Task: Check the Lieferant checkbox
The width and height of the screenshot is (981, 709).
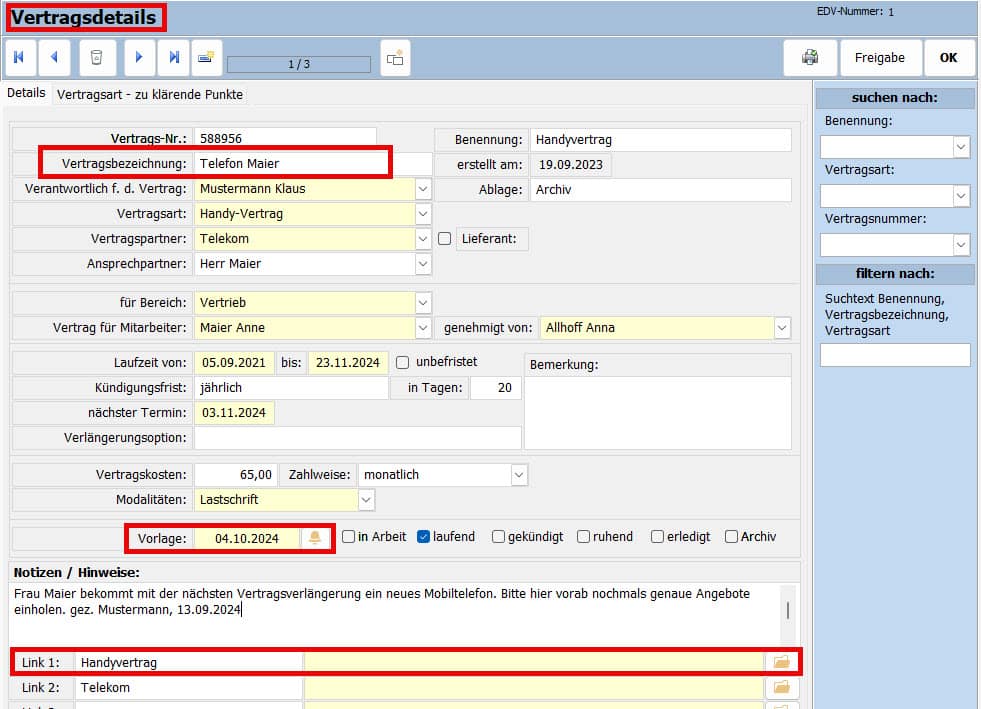Action: (x=445, y=239)
